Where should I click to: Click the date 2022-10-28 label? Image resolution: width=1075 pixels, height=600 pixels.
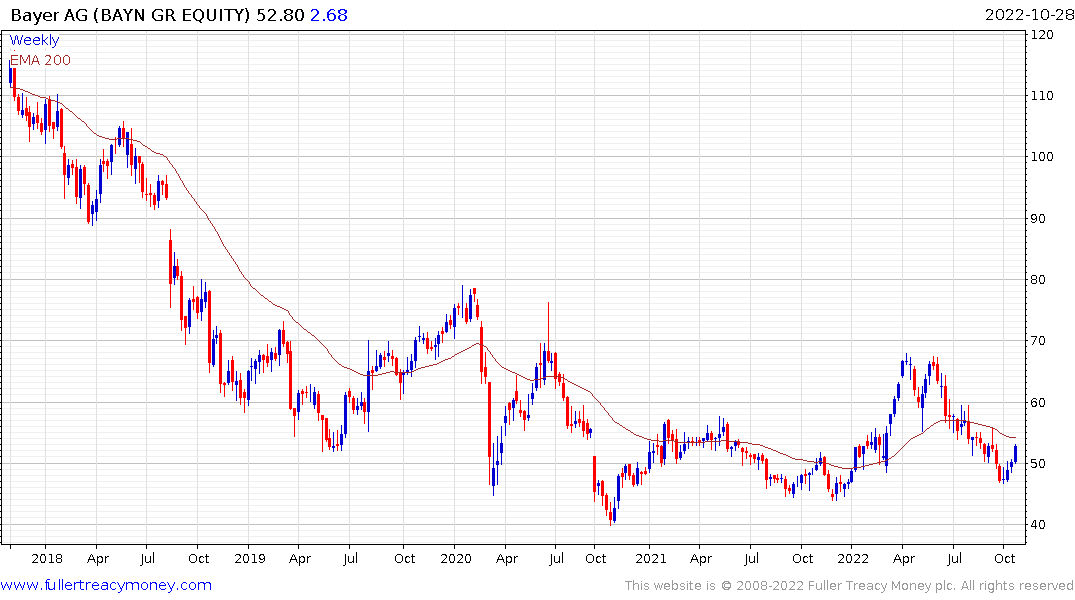(x=1029, y=15)
